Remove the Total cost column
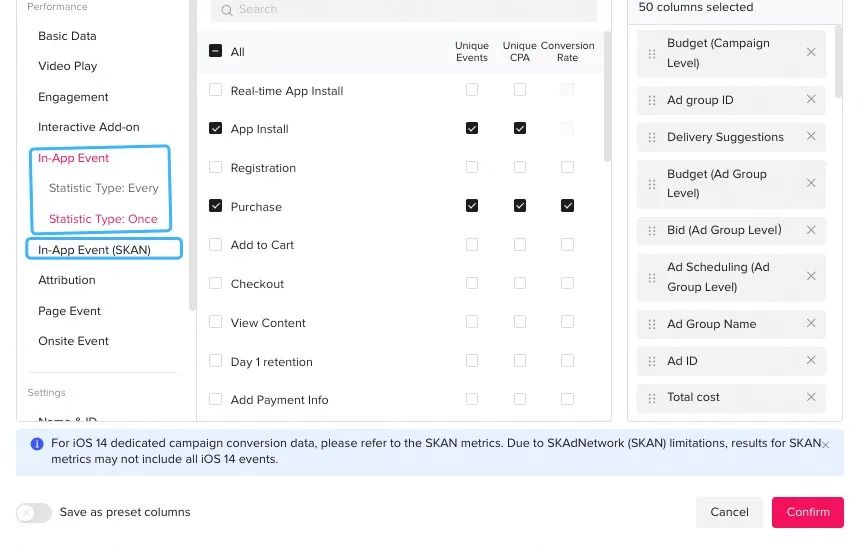Viewport: 861px width, 547px height. pos(811,397)
